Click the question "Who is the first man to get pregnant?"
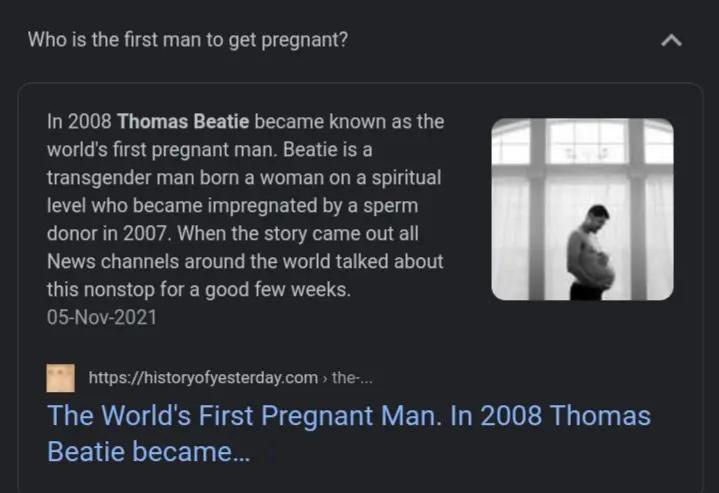This screenshot has width=719, height=493. coord(188,40)
